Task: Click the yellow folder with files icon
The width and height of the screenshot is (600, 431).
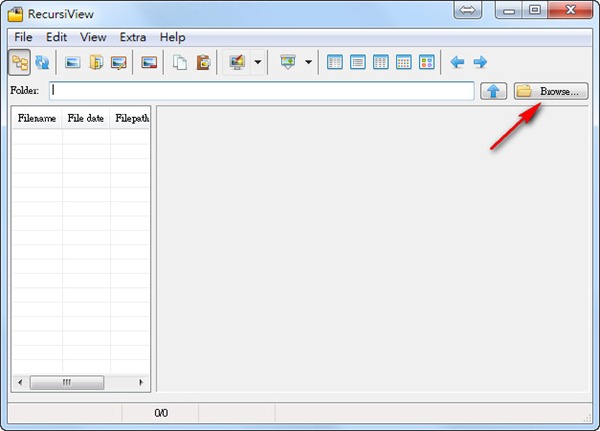Action: pyautogui.click(x=96, y=62)
